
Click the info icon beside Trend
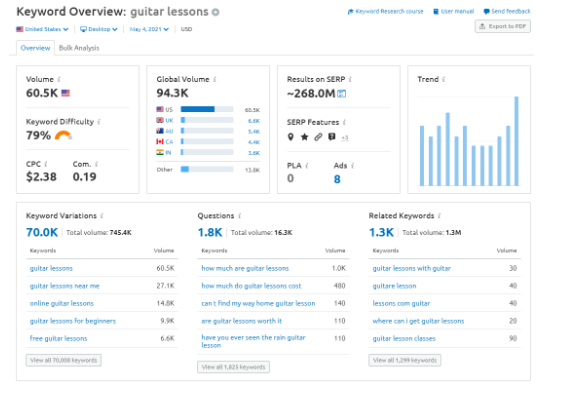point(444,79)
